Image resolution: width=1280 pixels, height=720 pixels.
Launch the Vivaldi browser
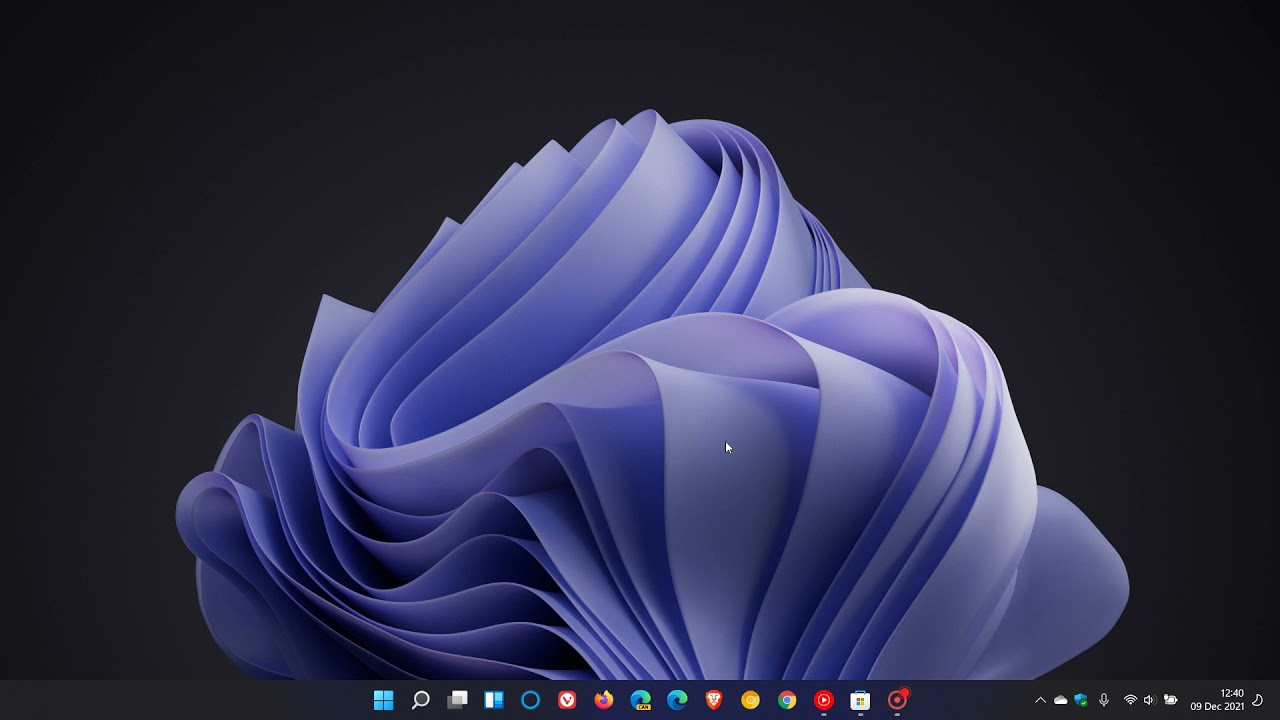tap(567, 700)
